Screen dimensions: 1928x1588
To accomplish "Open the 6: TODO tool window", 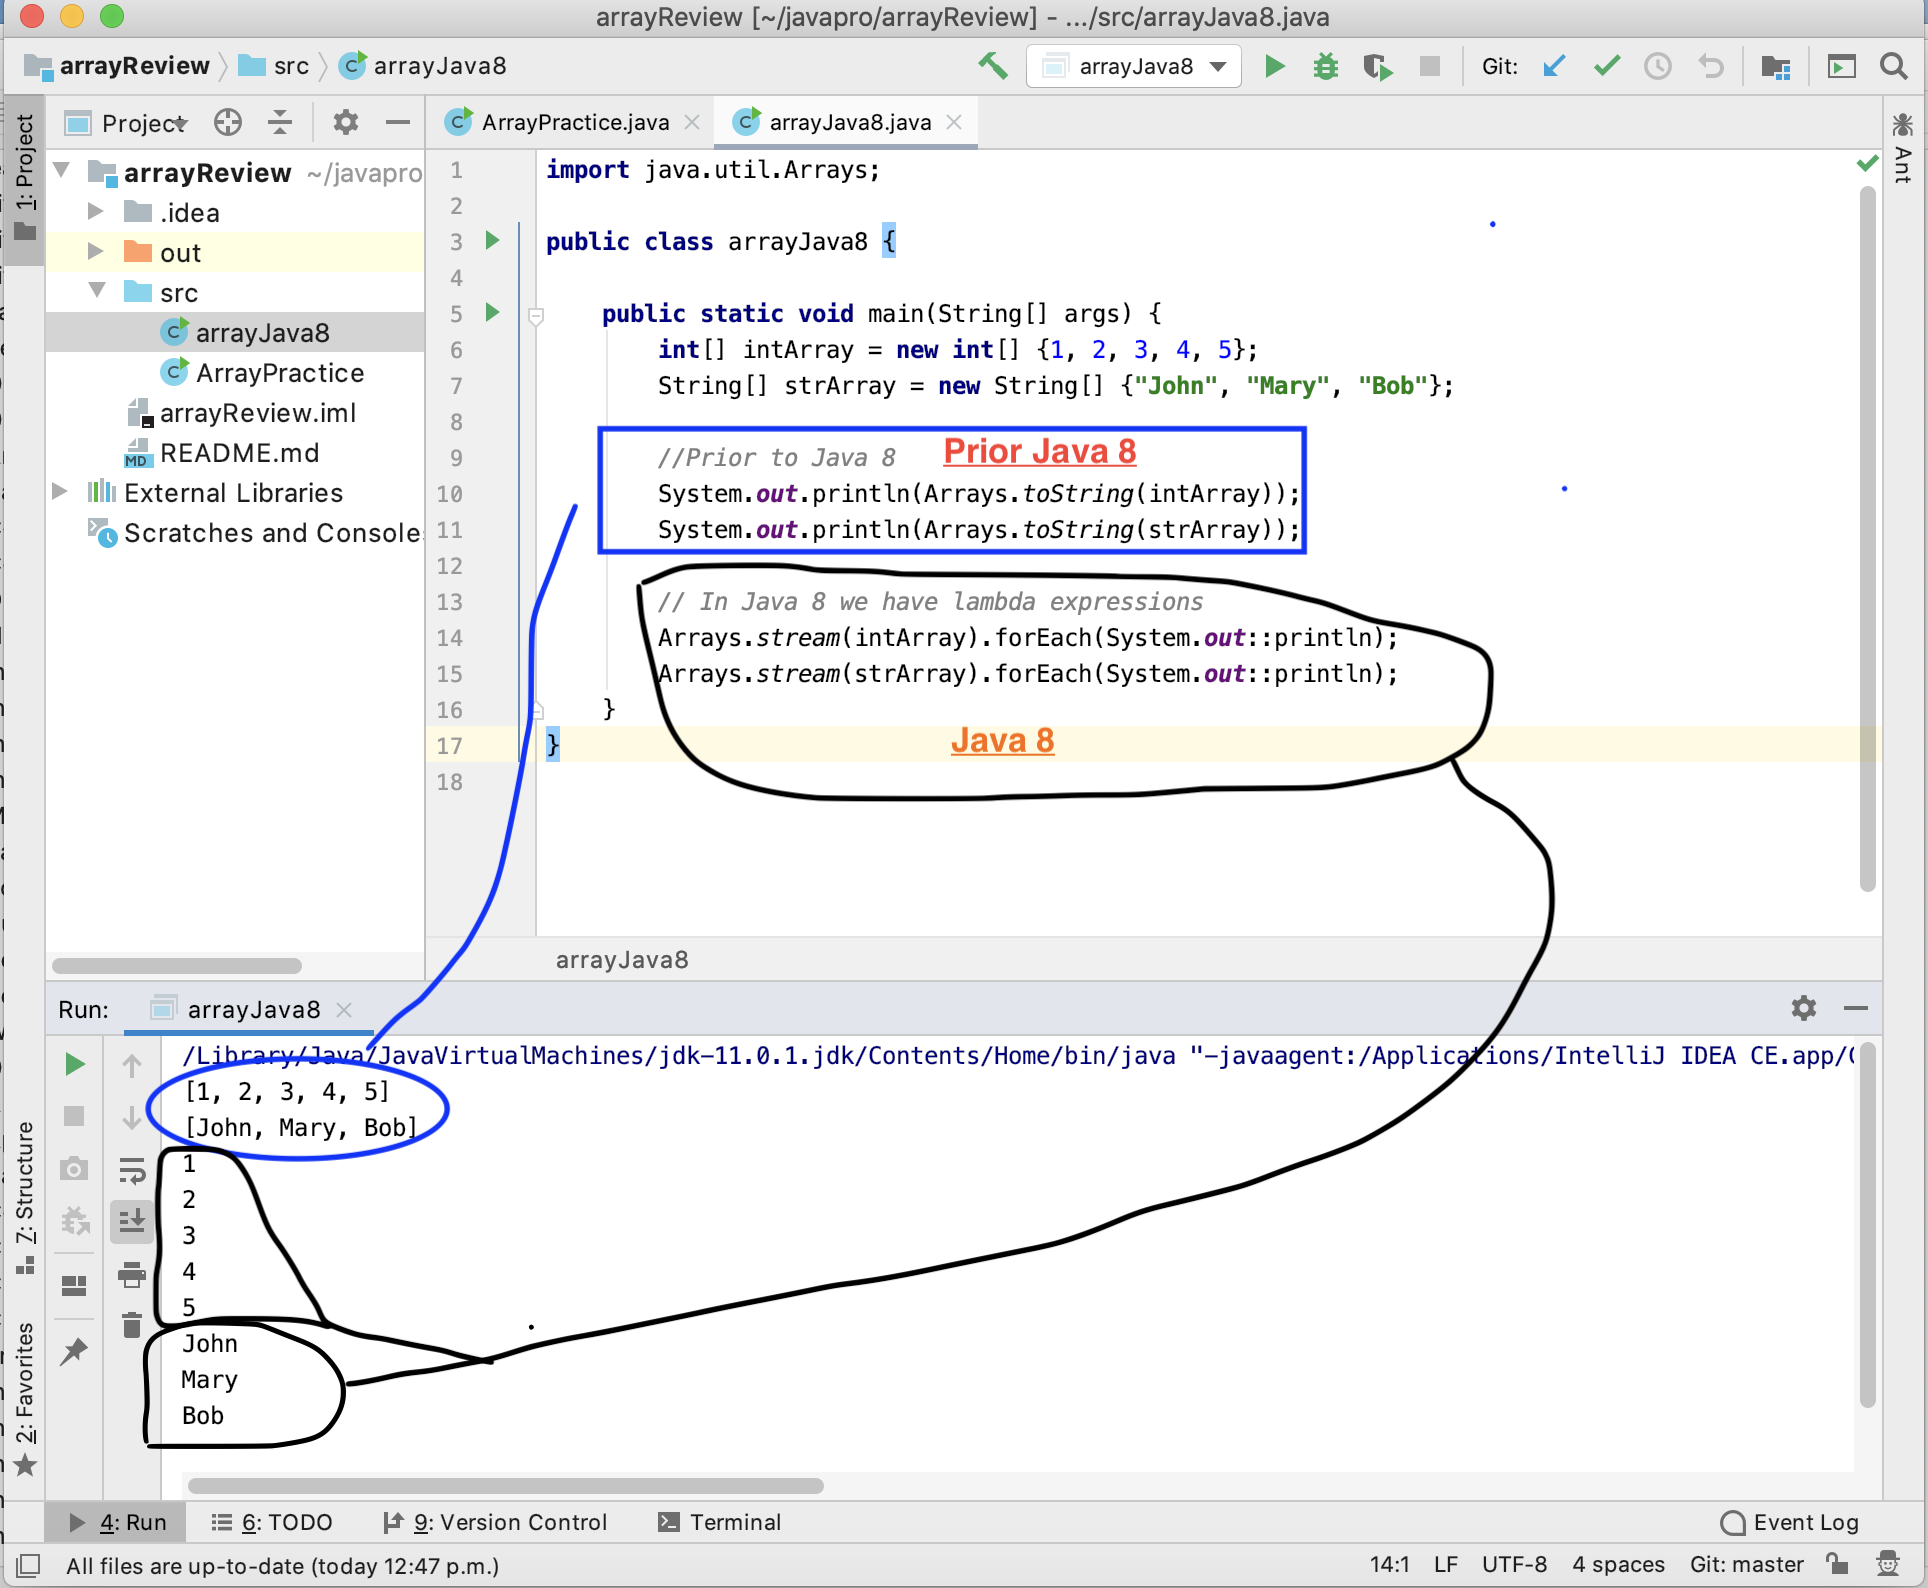I will (271, 1522).
